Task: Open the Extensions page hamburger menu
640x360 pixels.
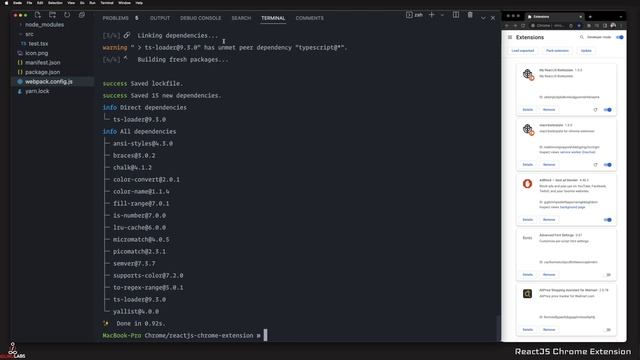Action: coord(510,37)
